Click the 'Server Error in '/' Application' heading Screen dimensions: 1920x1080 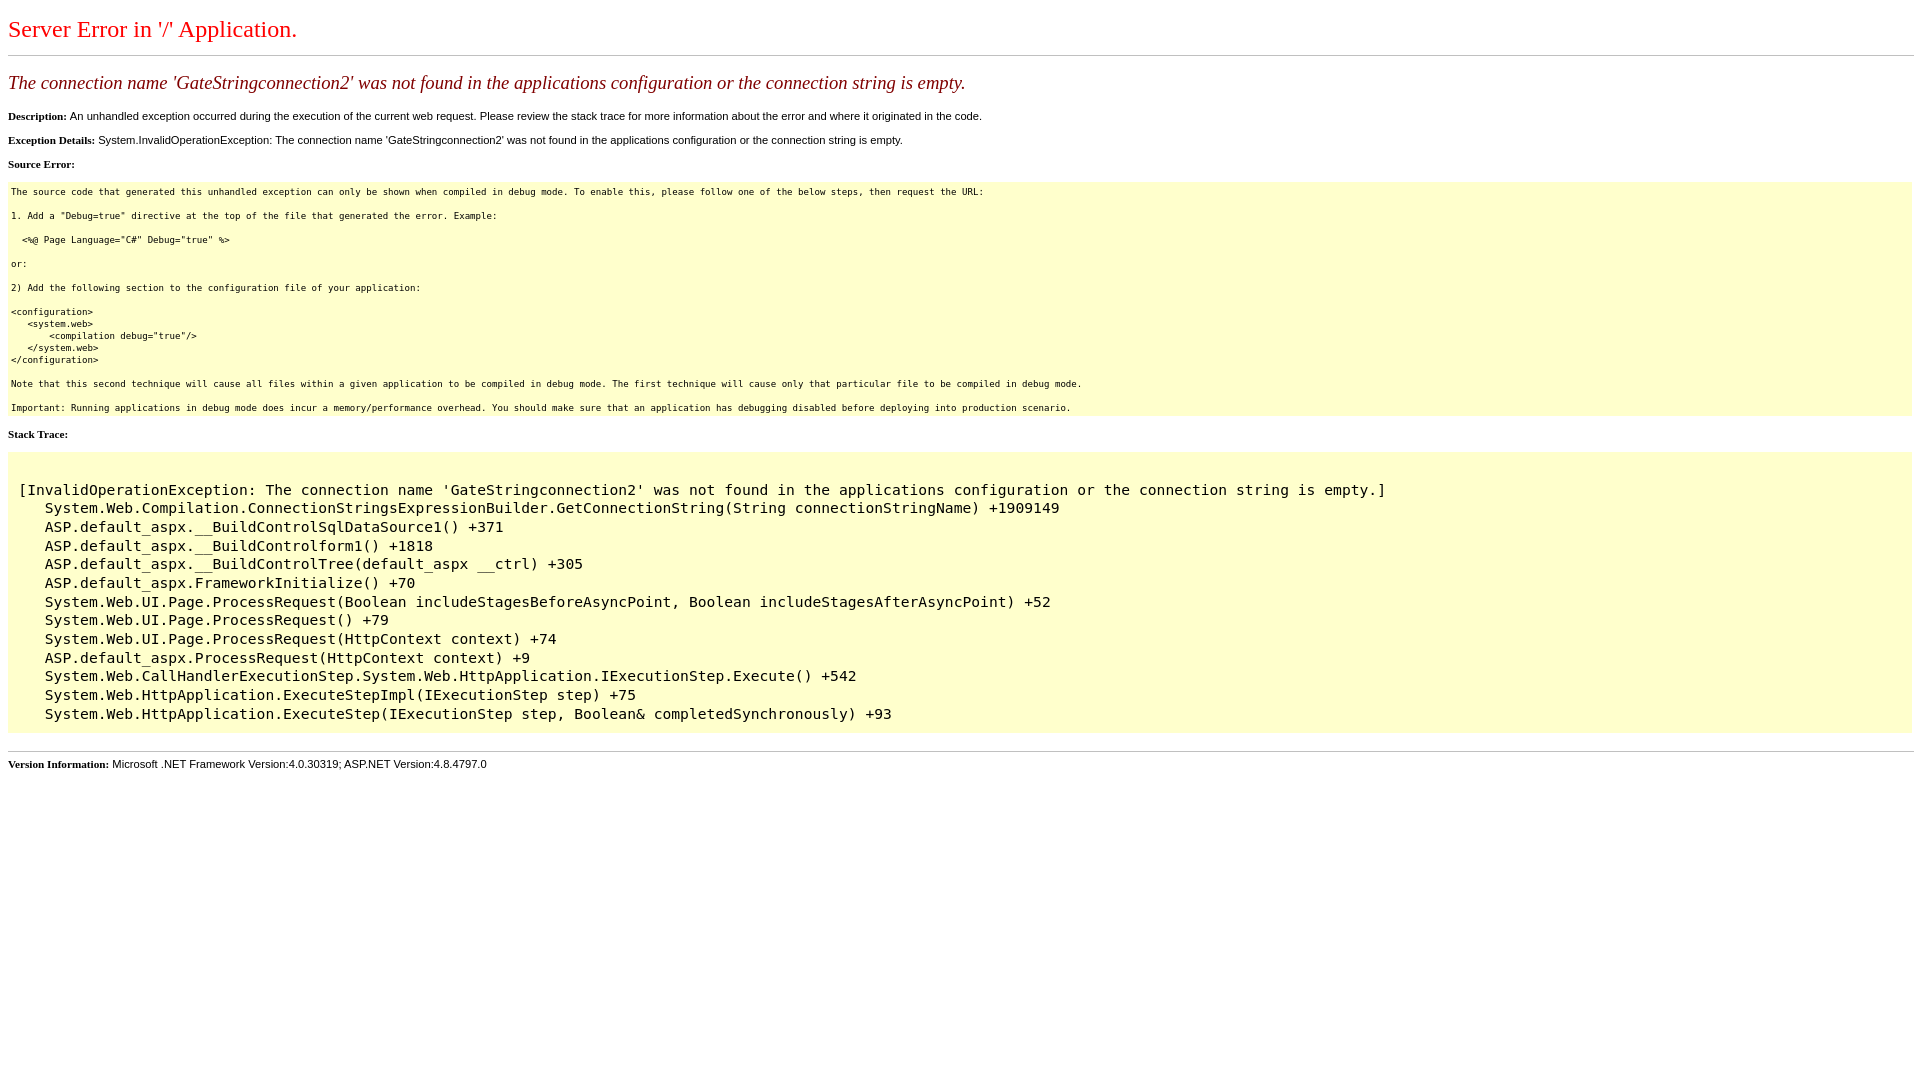point(152,30)
